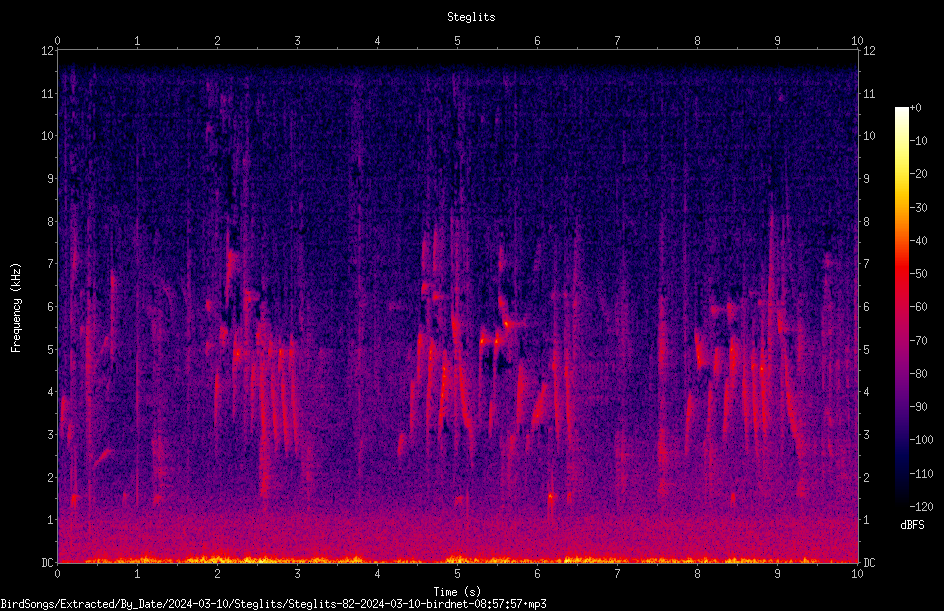Click the dBFS unit label

912,525
